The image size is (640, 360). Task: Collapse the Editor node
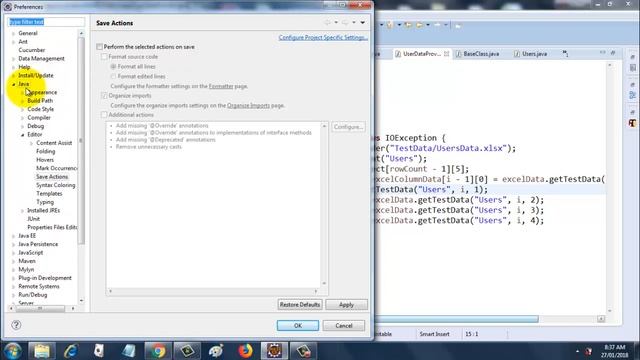point(22,134)
